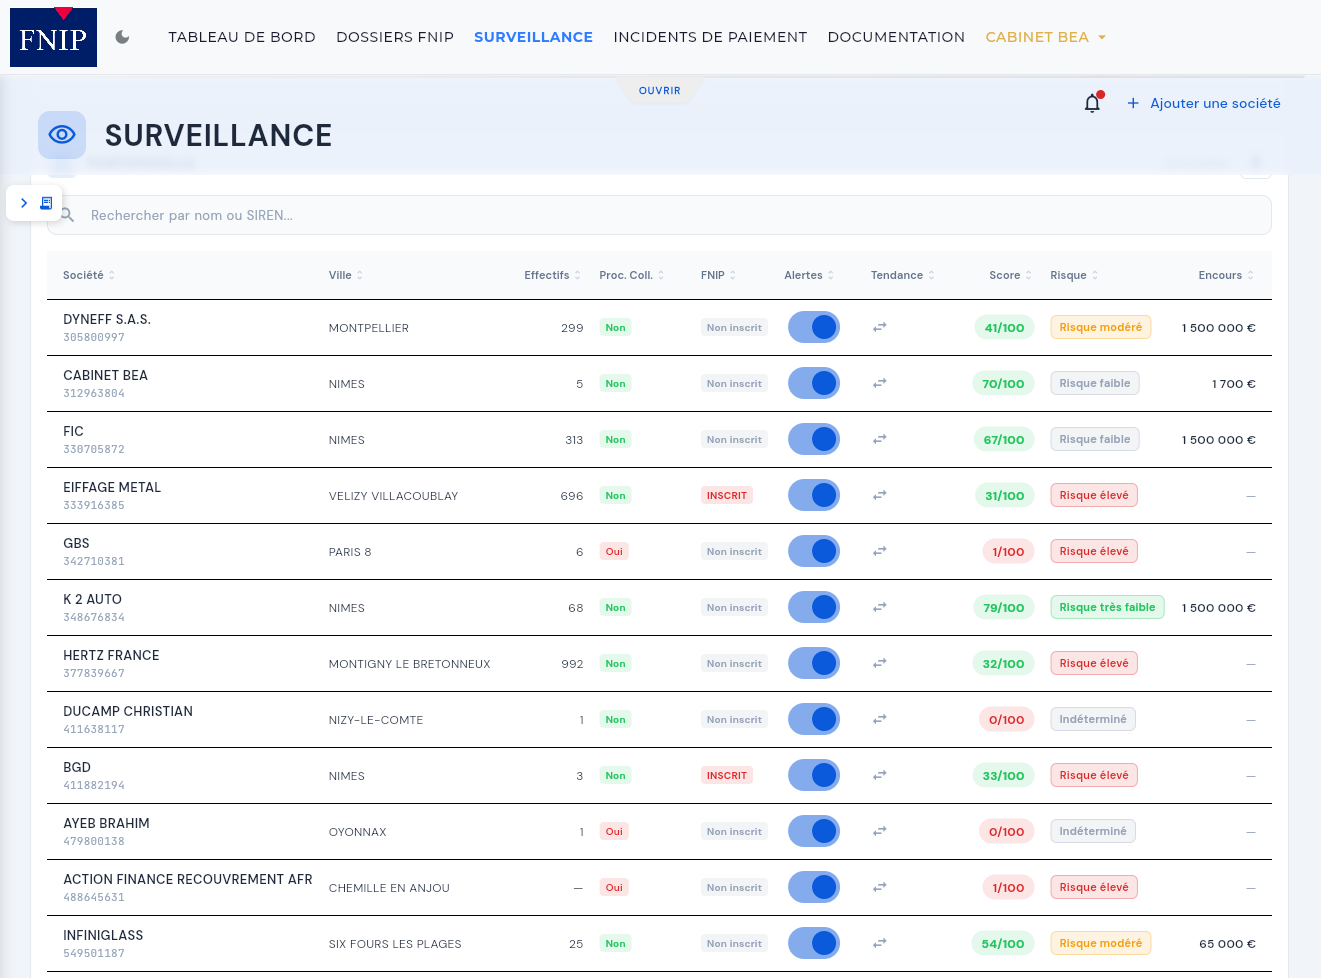The width and height of the screenshot is (1321, 978).
Task: Click the trend arrows for CABINET BEA row
Action: point(880,383)
